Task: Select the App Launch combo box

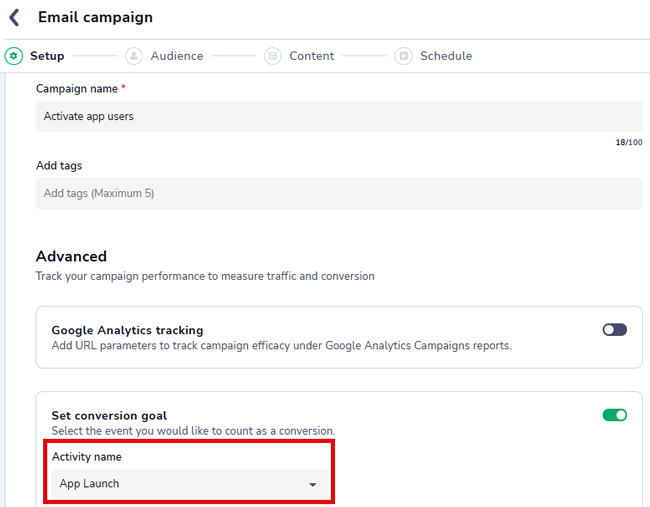Action: (x=189, y=484)
